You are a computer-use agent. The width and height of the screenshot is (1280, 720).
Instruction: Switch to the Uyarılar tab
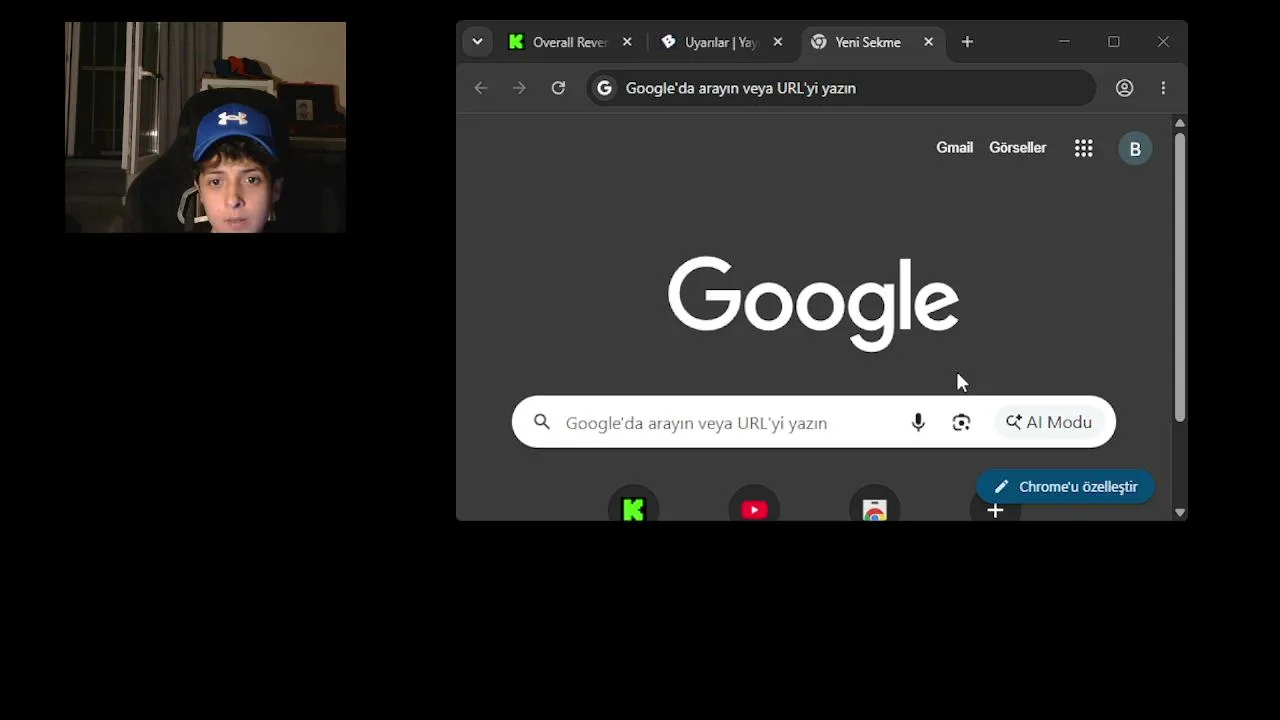tap(721, 42)
